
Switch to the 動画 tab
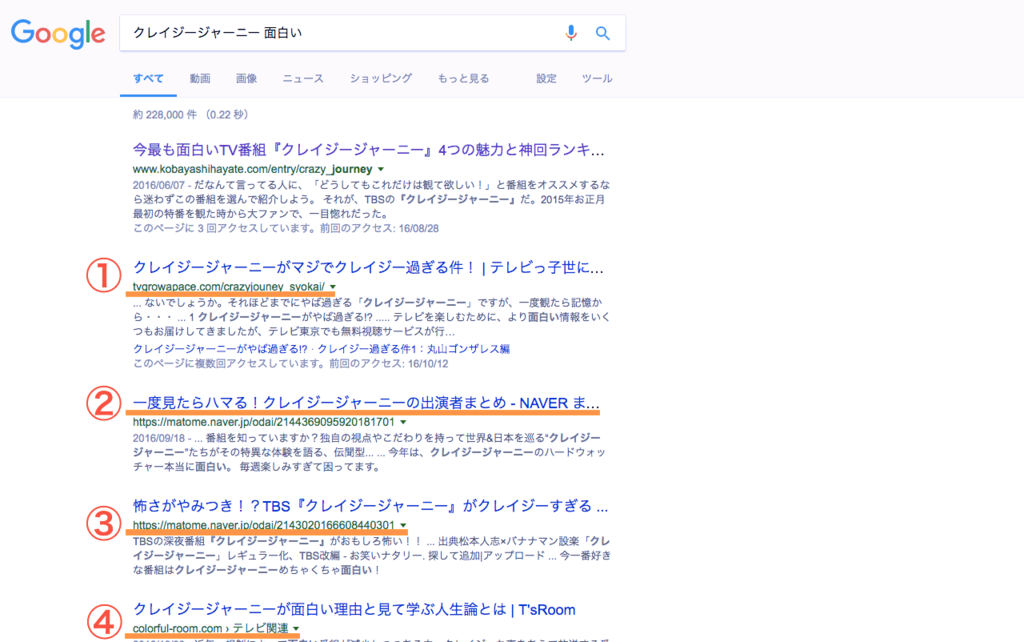tap(200, 78)
